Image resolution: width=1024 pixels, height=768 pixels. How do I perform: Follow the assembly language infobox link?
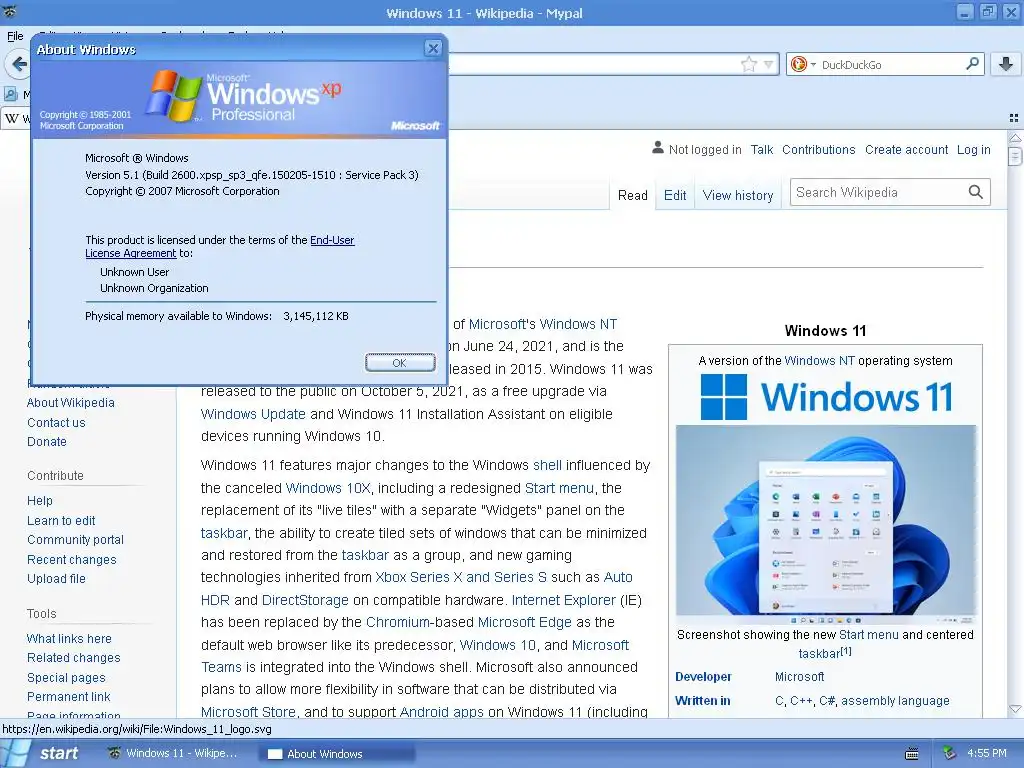pos(895,701)
